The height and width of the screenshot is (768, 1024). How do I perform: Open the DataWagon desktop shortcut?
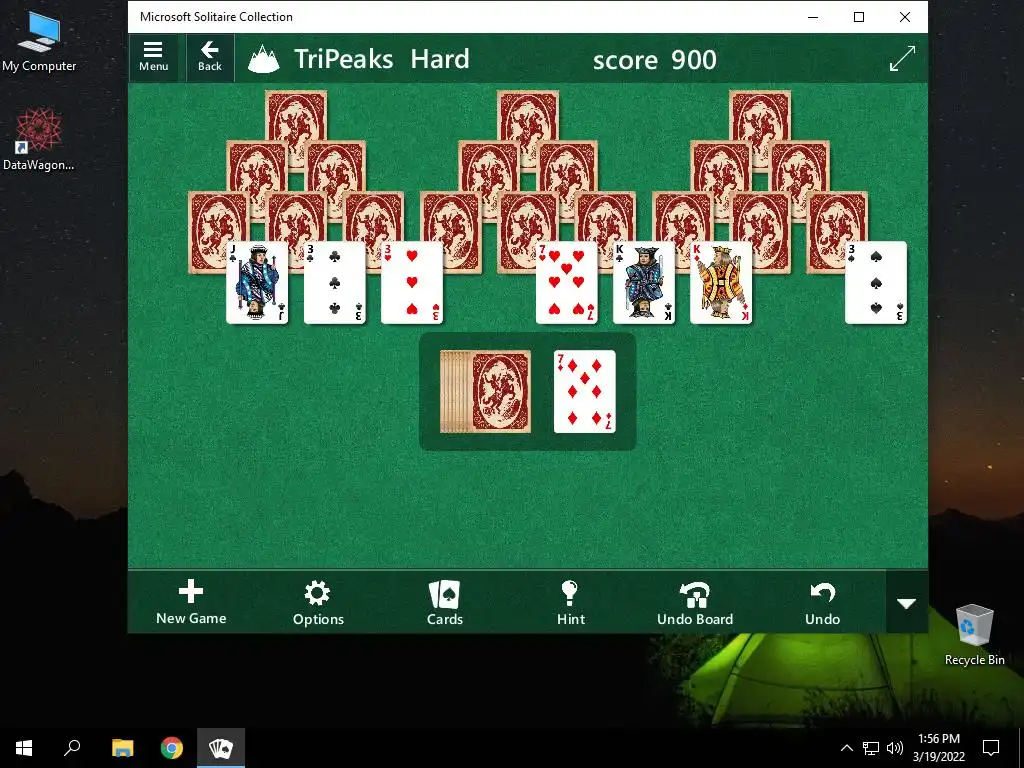[39, 140]
